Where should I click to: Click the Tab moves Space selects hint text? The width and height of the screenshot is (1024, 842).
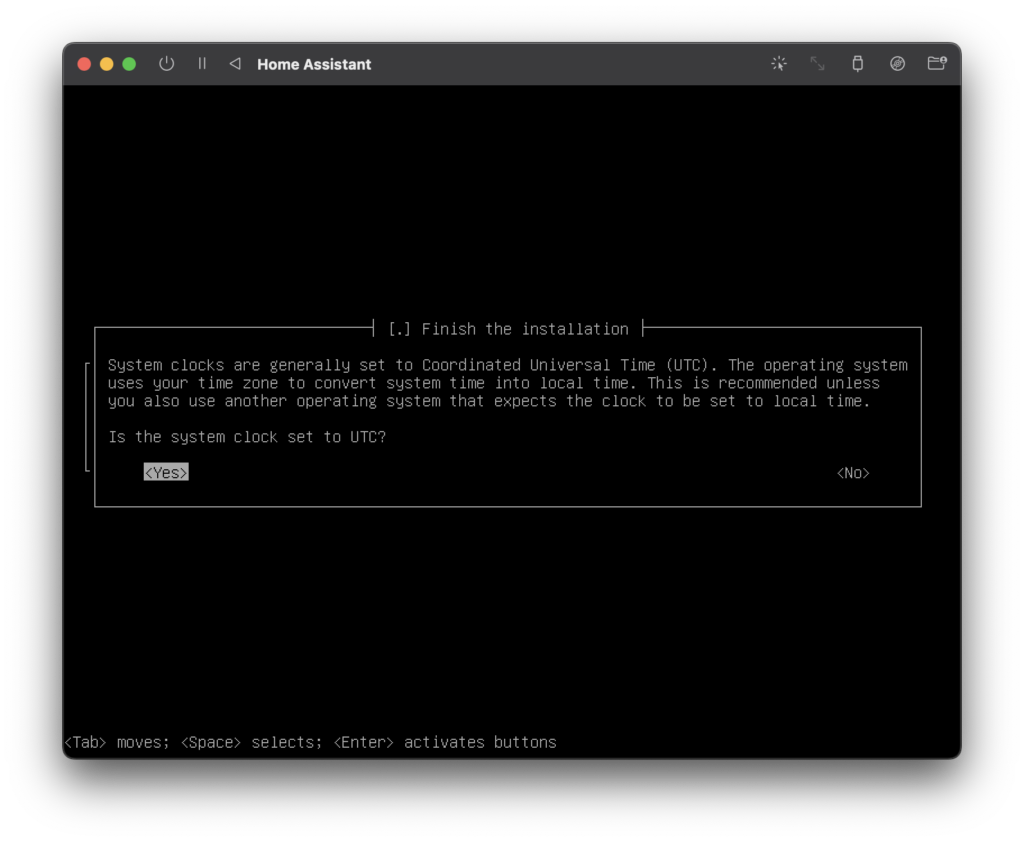pyautogui.click(x=310, y=742)
